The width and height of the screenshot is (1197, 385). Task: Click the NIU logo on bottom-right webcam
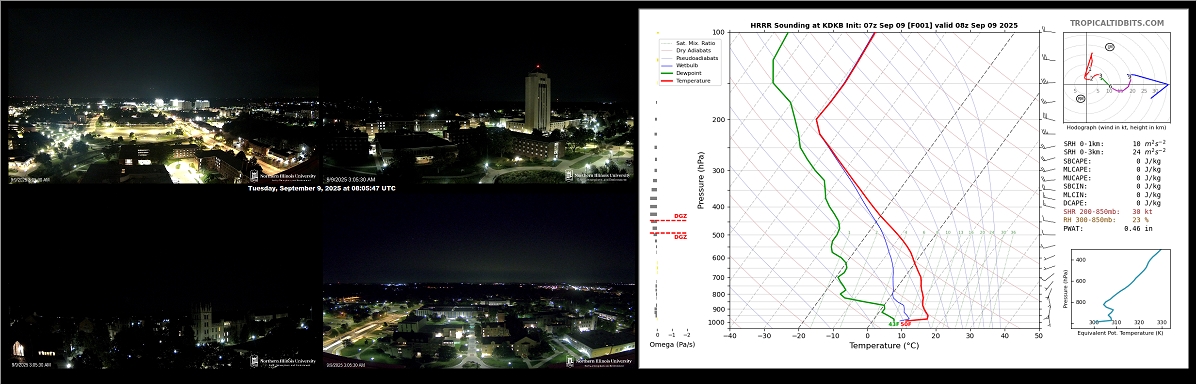coord(599,362)
